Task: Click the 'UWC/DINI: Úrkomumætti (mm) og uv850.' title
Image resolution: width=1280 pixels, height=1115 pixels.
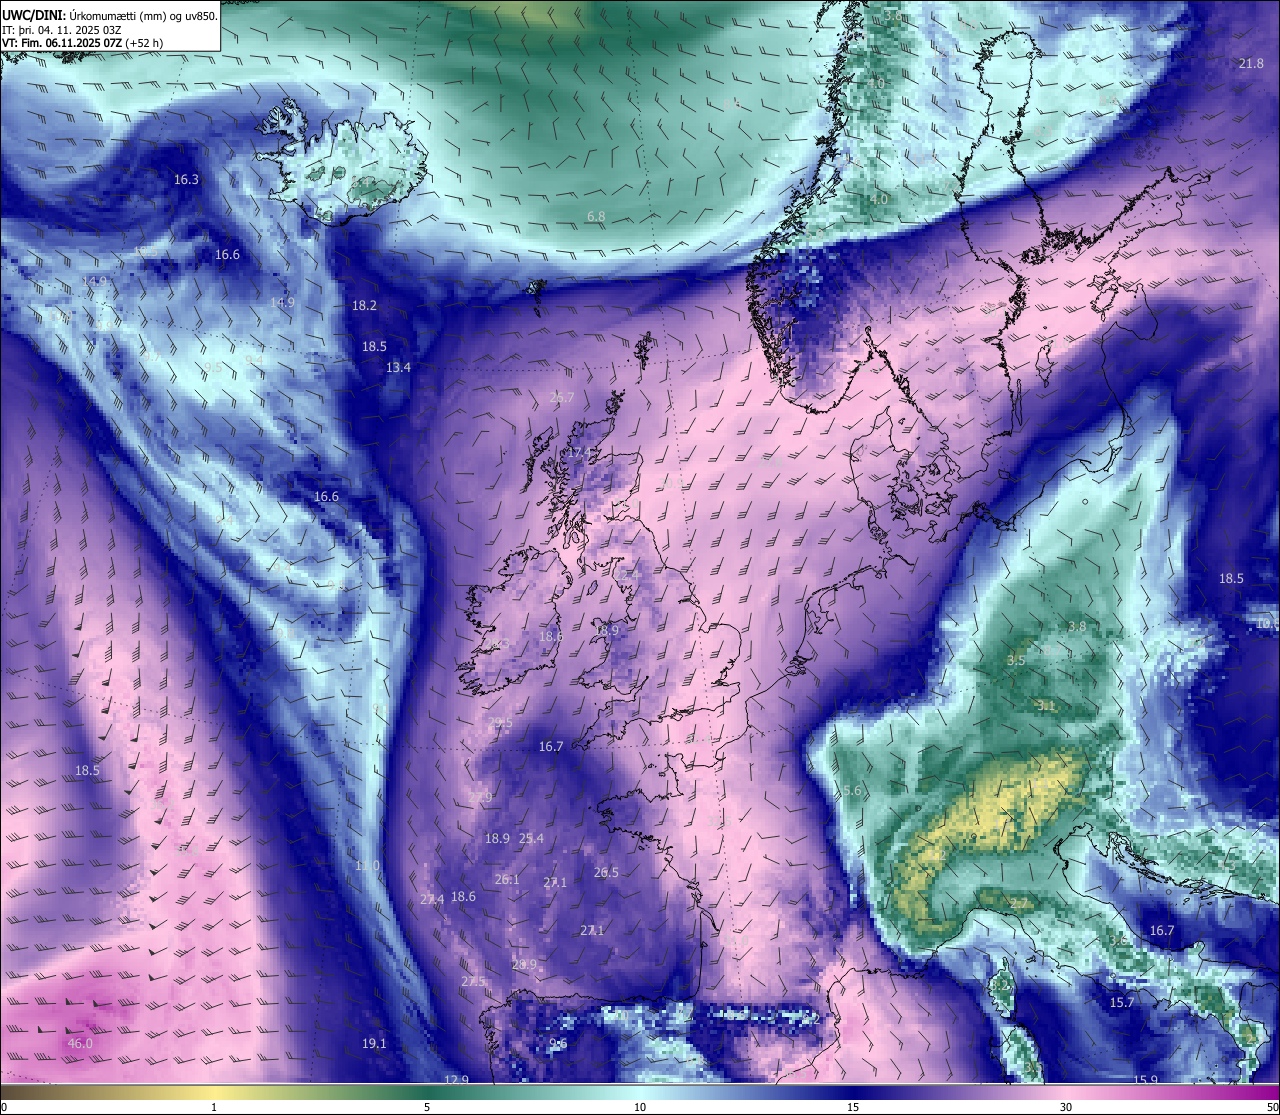Action: click(109, 15)
